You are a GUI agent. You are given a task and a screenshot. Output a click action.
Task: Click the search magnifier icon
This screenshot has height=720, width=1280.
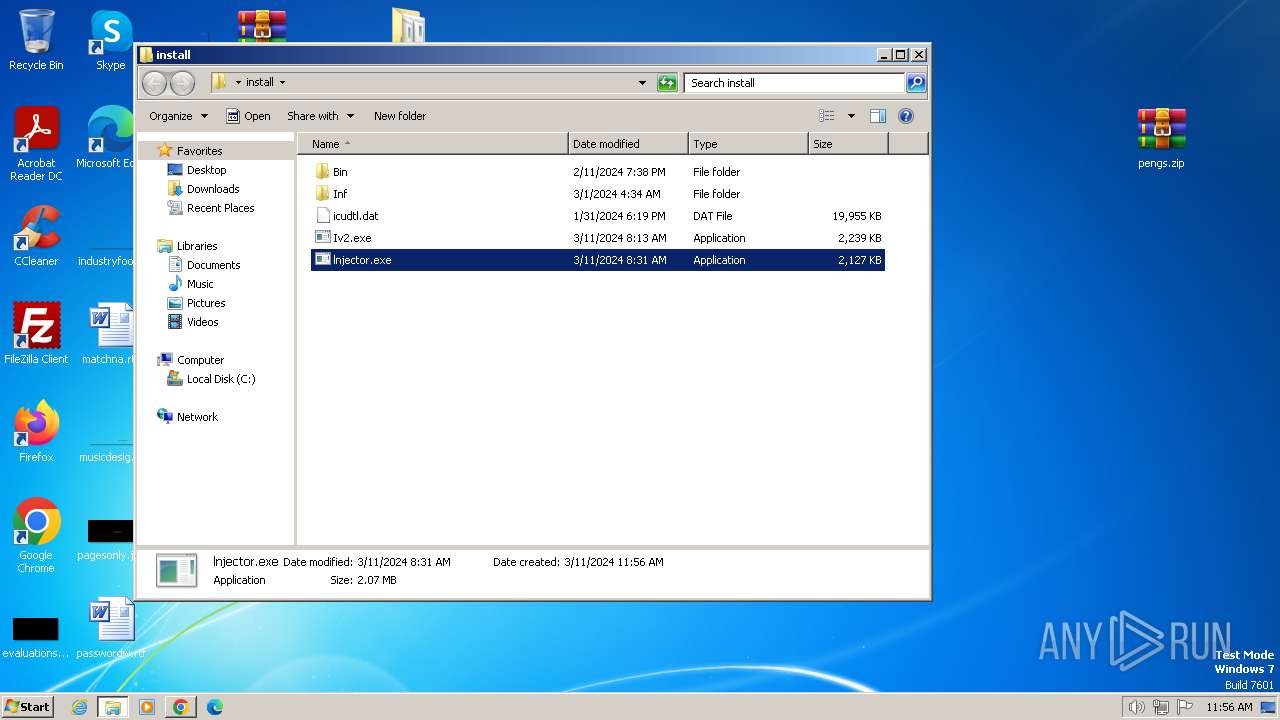tap(916, 83)
